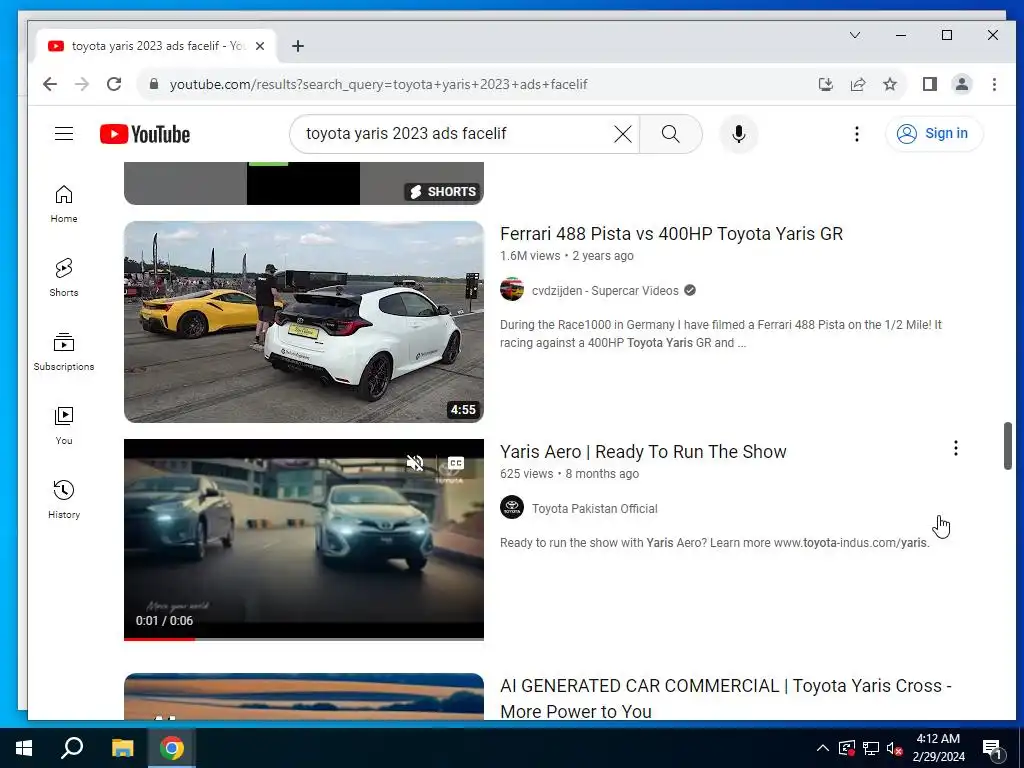Screen dimensions: 1024x768
Task: Open File Explorer from the taskbar
Action: [122, 748]
